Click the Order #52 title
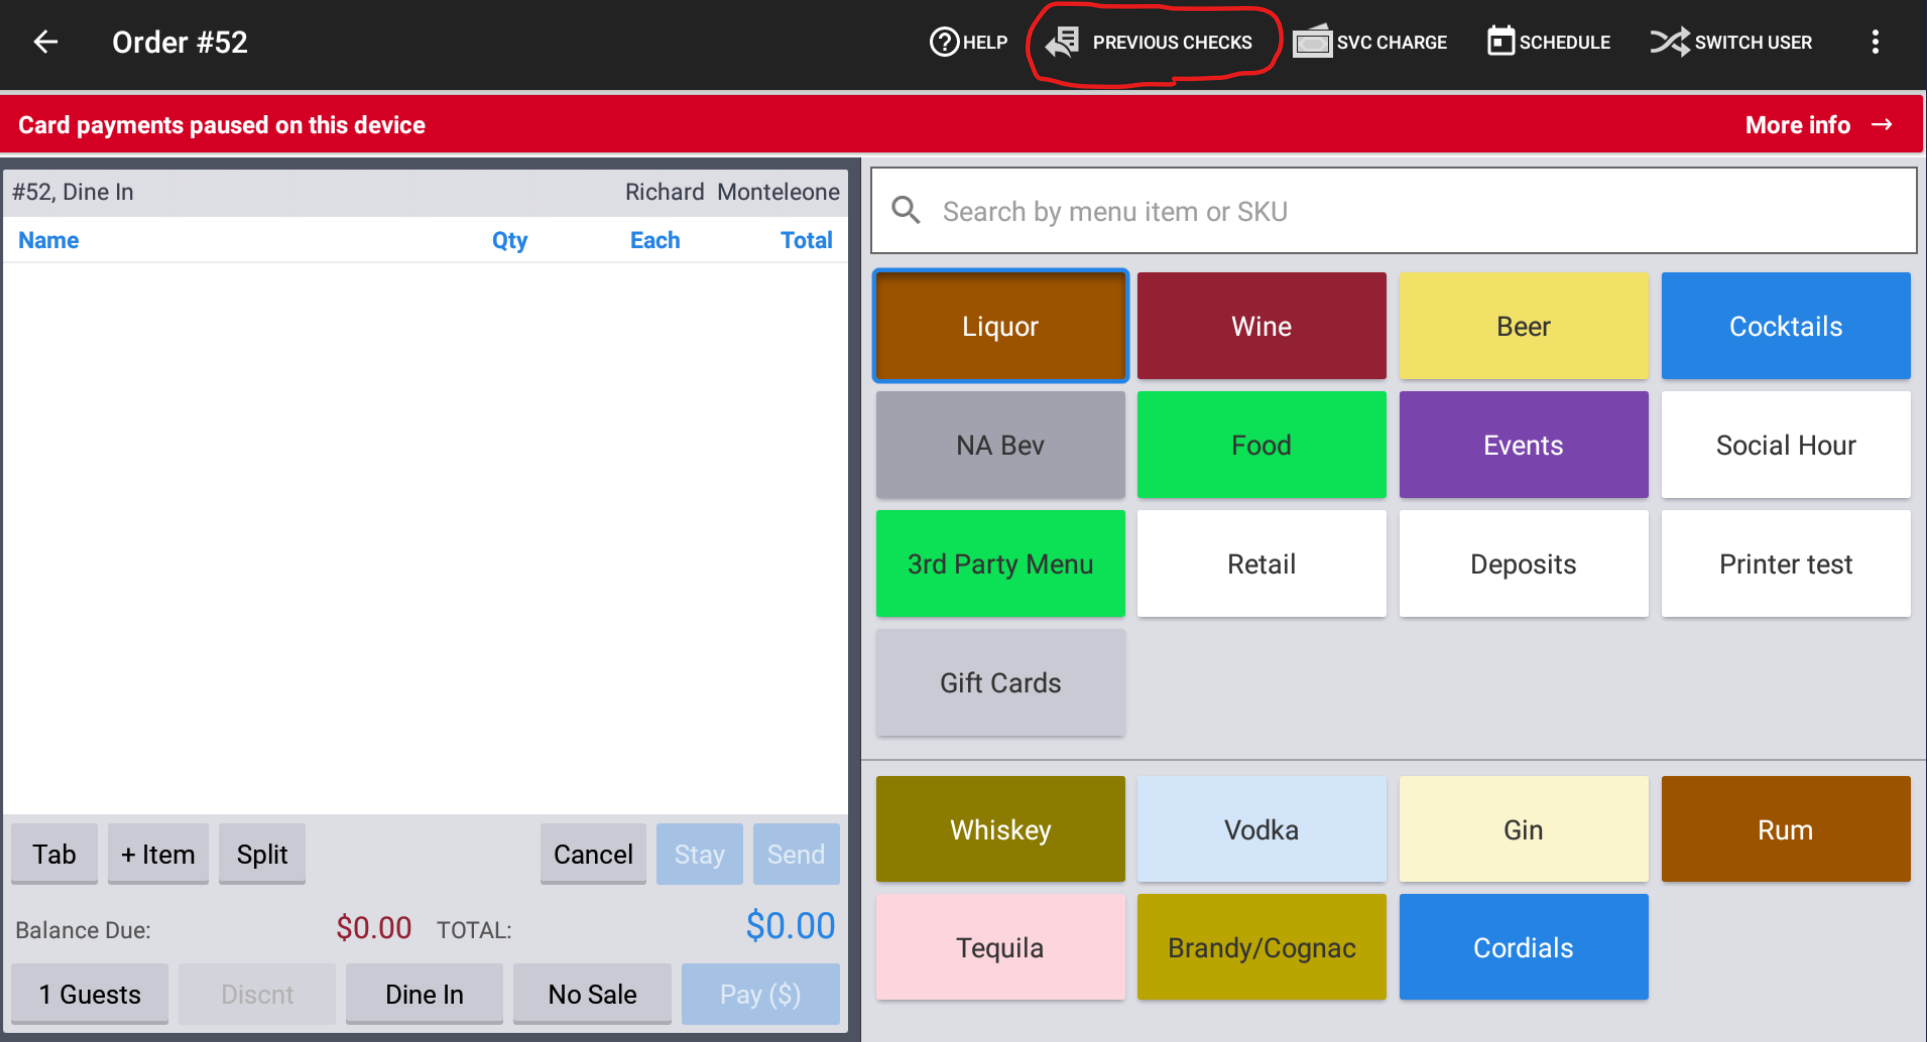This screenshot has height=1042, width=1927. (180, 42)
